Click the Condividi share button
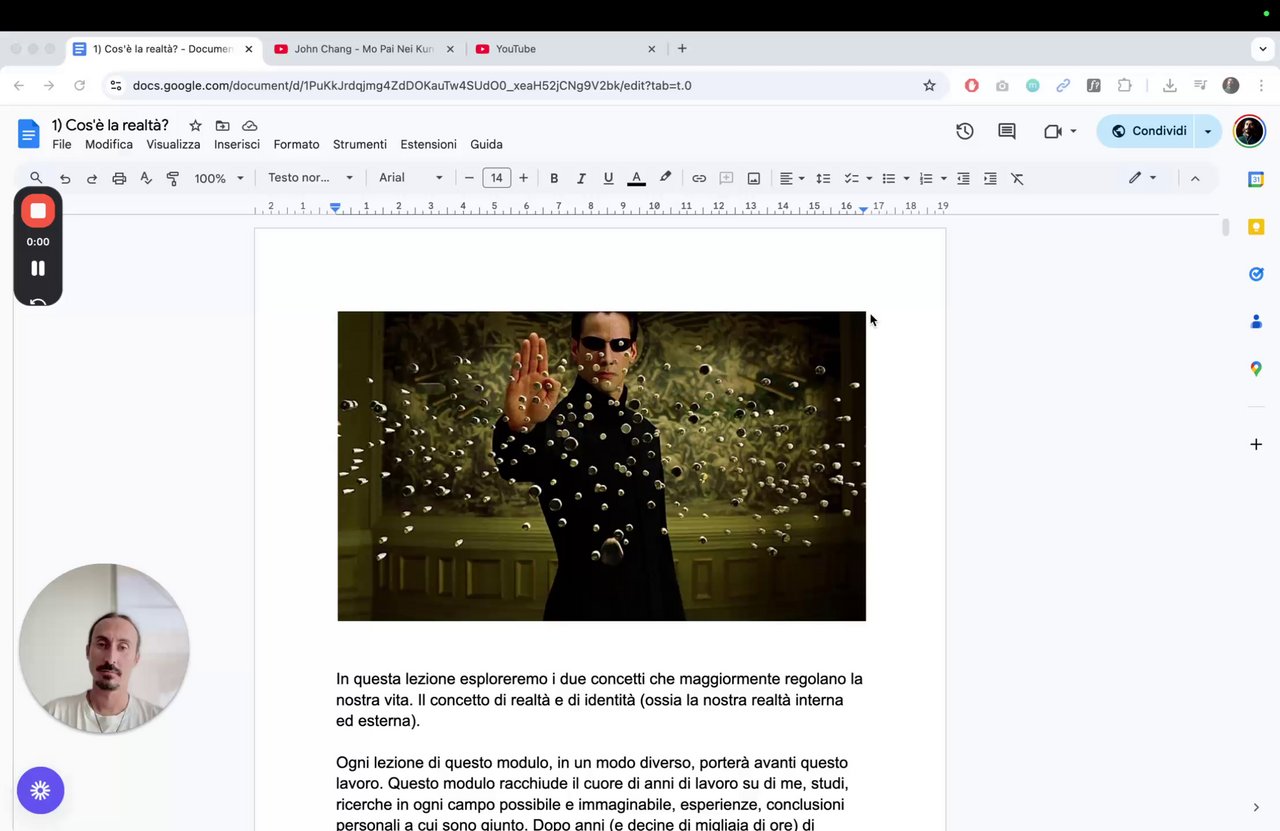Viewport: 1280px width, 831px height. point(1148,131)
